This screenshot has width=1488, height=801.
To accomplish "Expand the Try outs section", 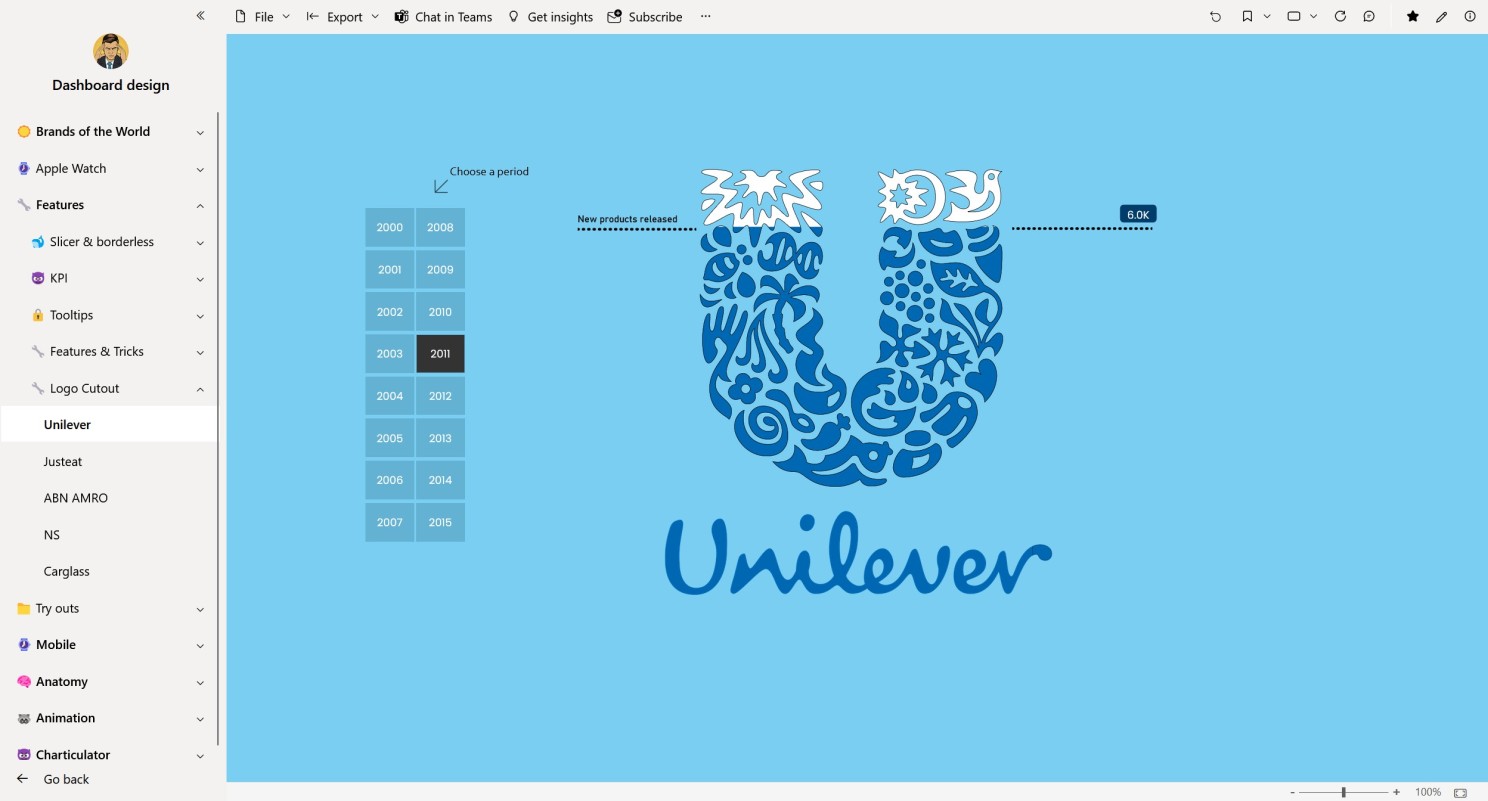I will (x=200, y=609).
